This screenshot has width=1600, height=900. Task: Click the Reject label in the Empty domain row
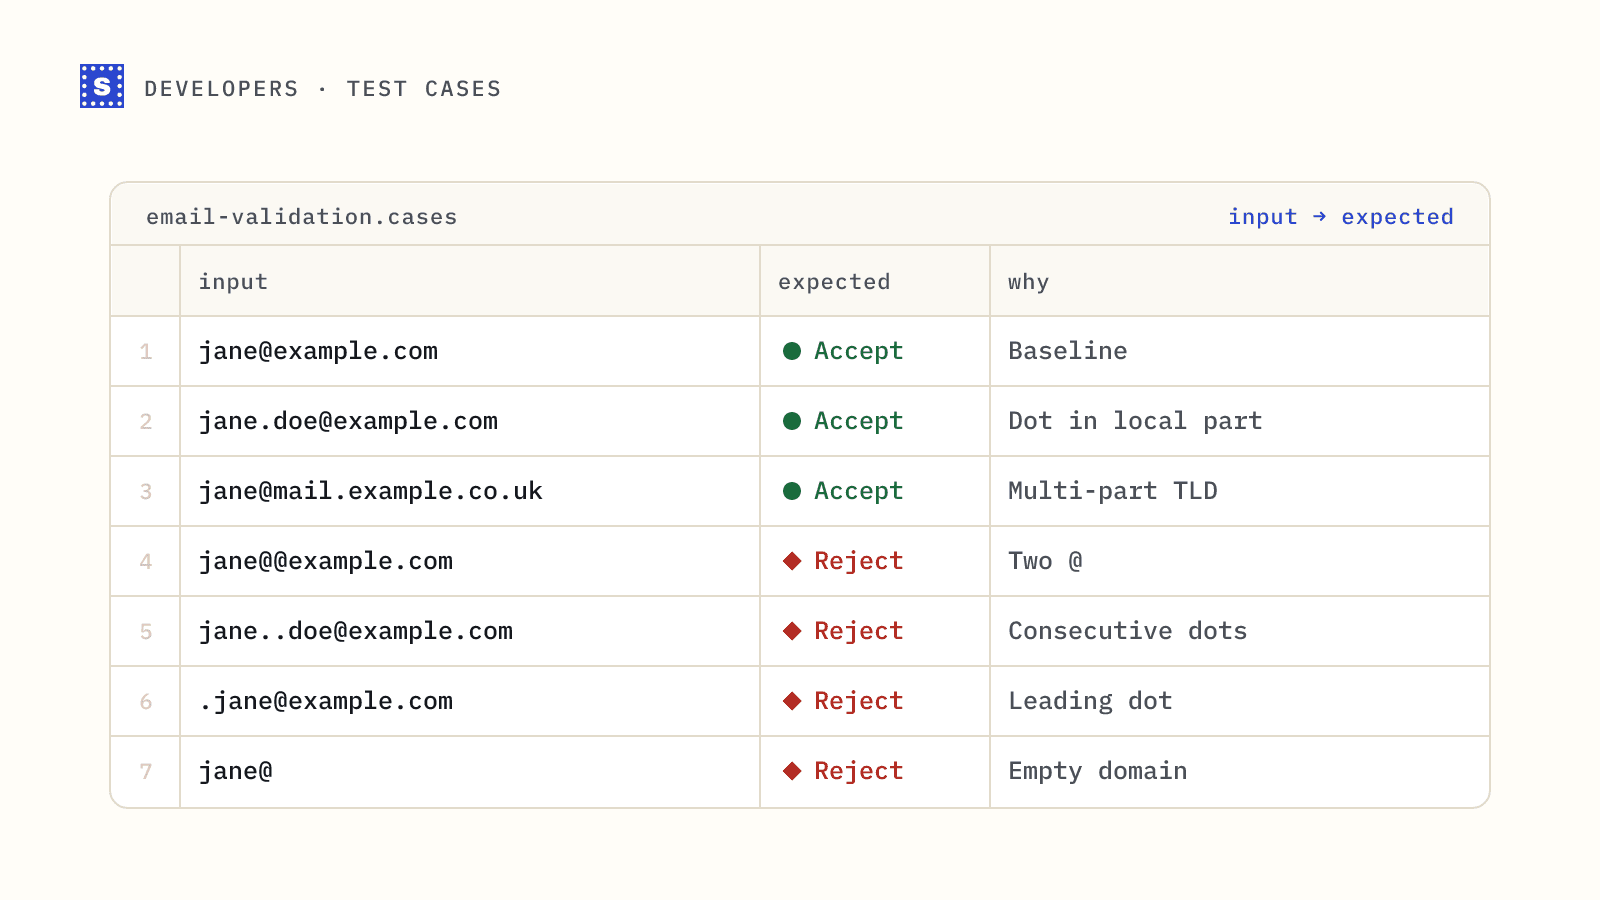pyautogui.click(x=858, y=771)
